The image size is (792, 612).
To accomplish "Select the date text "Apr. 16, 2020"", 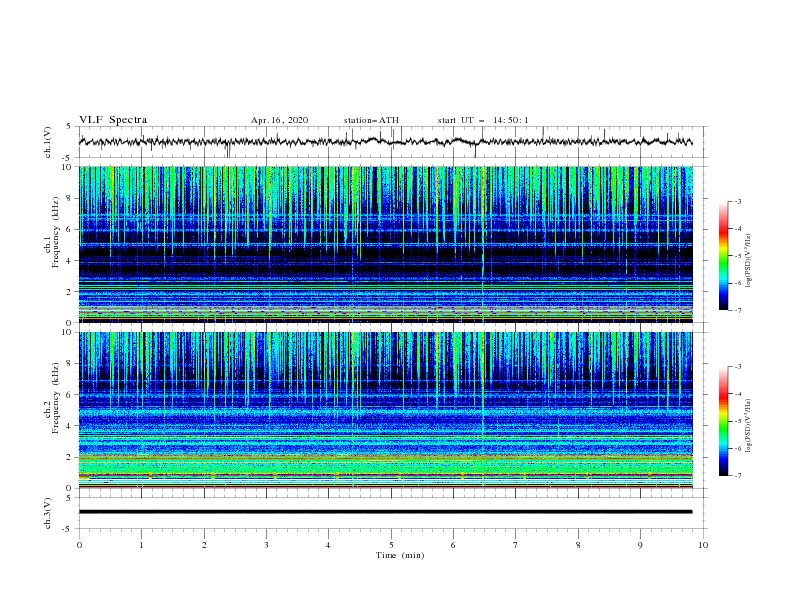I will pyautogui.click(x=279, y=120).
